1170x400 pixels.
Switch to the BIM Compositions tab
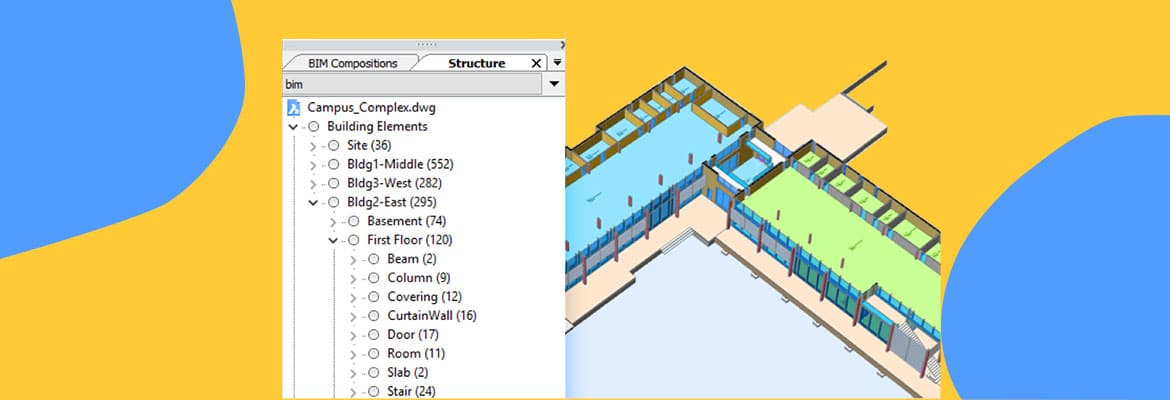(x=351, y=63)
